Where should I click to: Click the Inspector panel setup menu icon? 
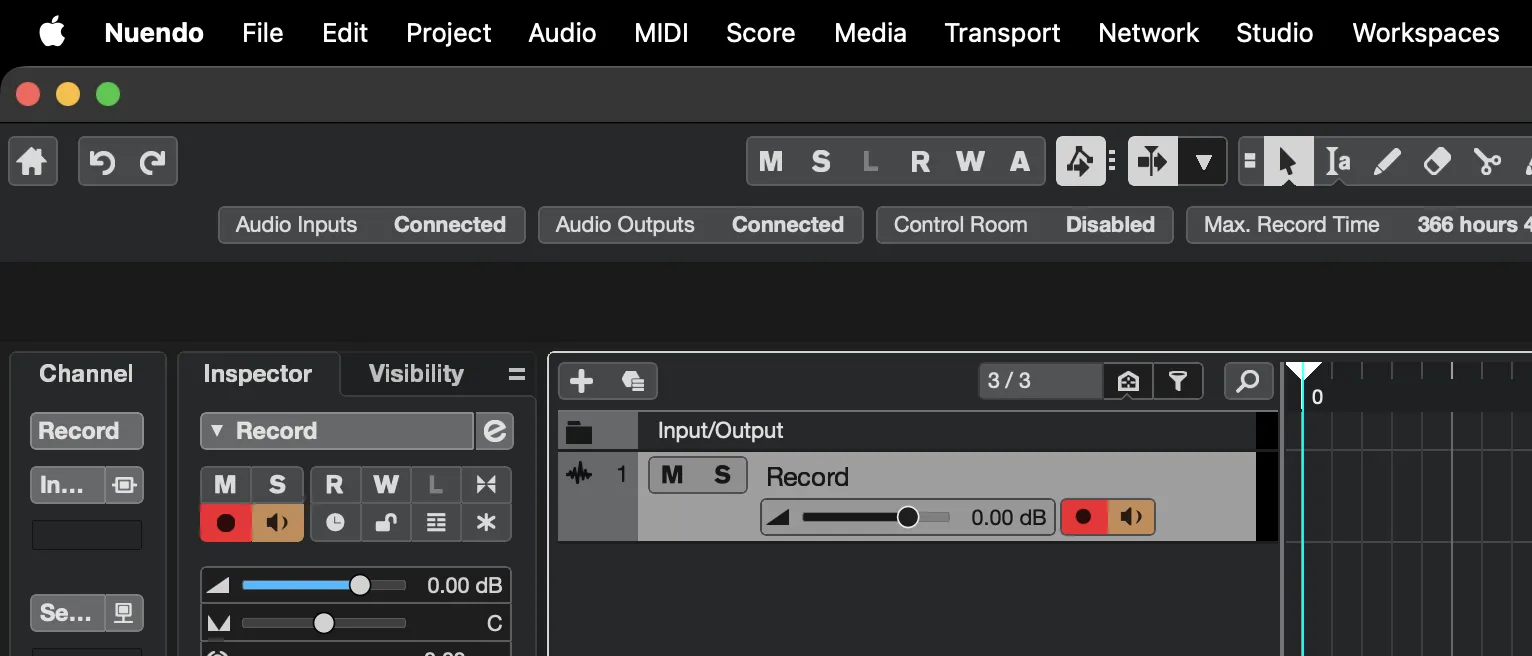[517, 375]
